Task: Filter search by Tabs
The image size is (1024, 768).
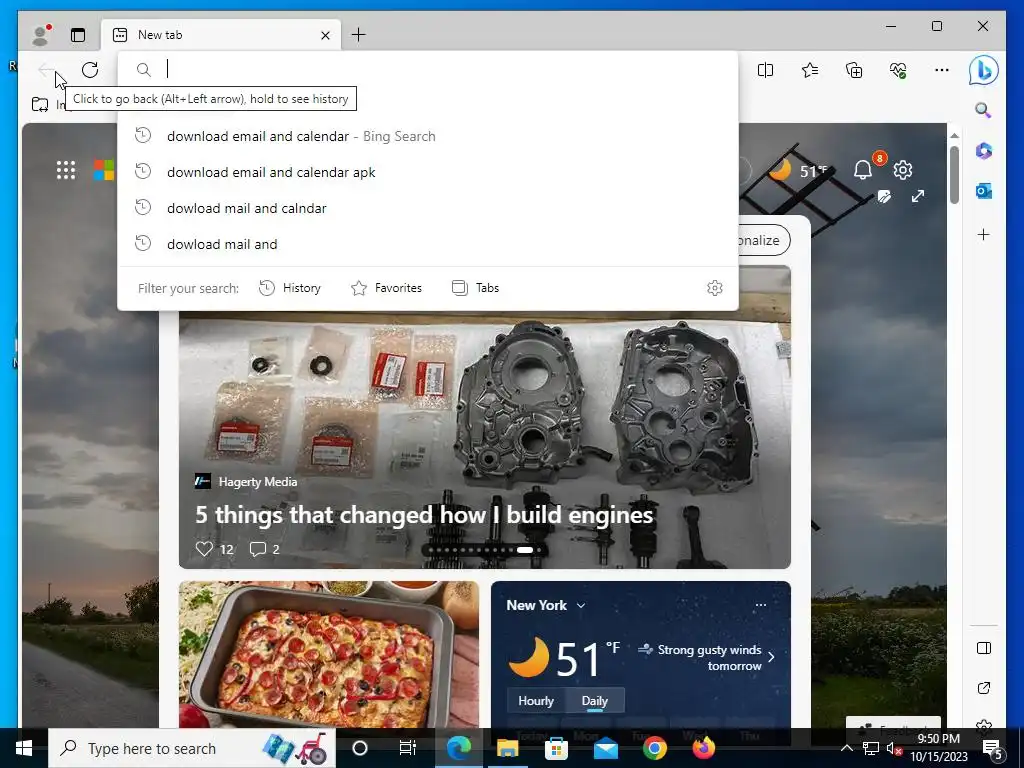Action: (x=475, y=288)
